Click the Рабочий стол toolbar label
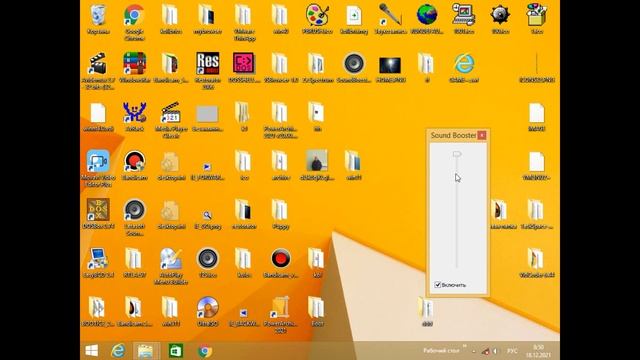This screenshot has width=640, height=360. pyautogui.click(x=441, y=351)
